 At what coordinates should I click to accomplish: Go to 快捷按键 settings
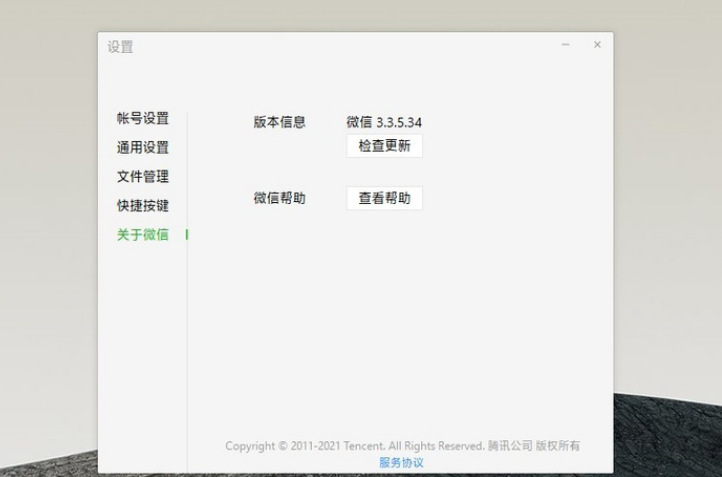point(143,205)
